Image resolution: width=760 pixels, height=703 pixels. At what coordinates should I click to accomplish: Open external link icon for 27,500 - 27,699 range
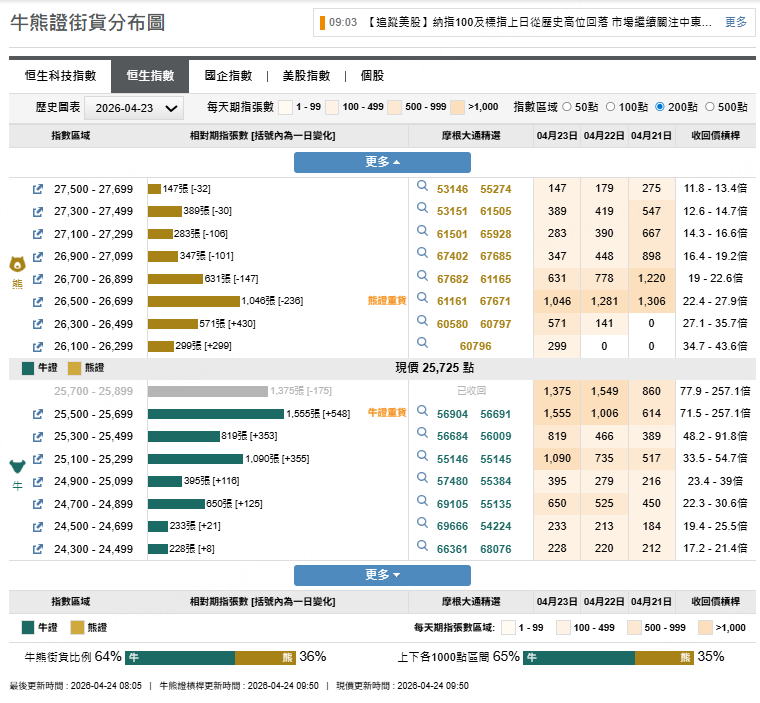pos(38,189)
